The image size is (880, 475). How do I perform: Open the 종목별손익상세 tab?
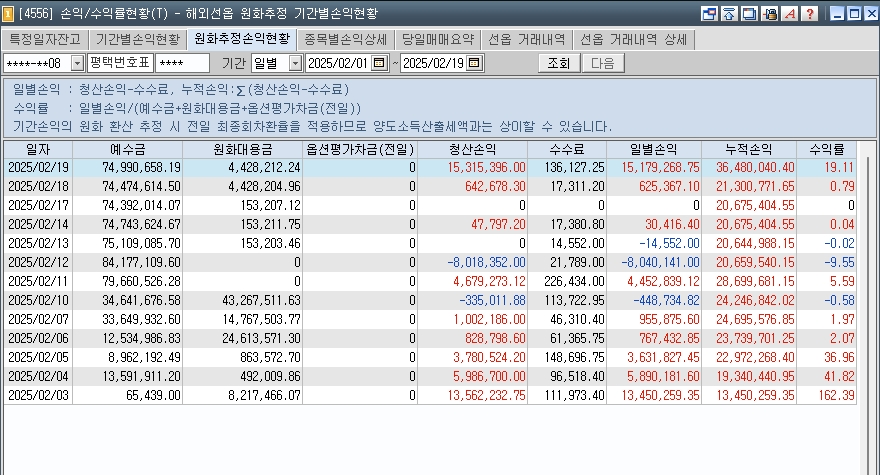point(346,40)
